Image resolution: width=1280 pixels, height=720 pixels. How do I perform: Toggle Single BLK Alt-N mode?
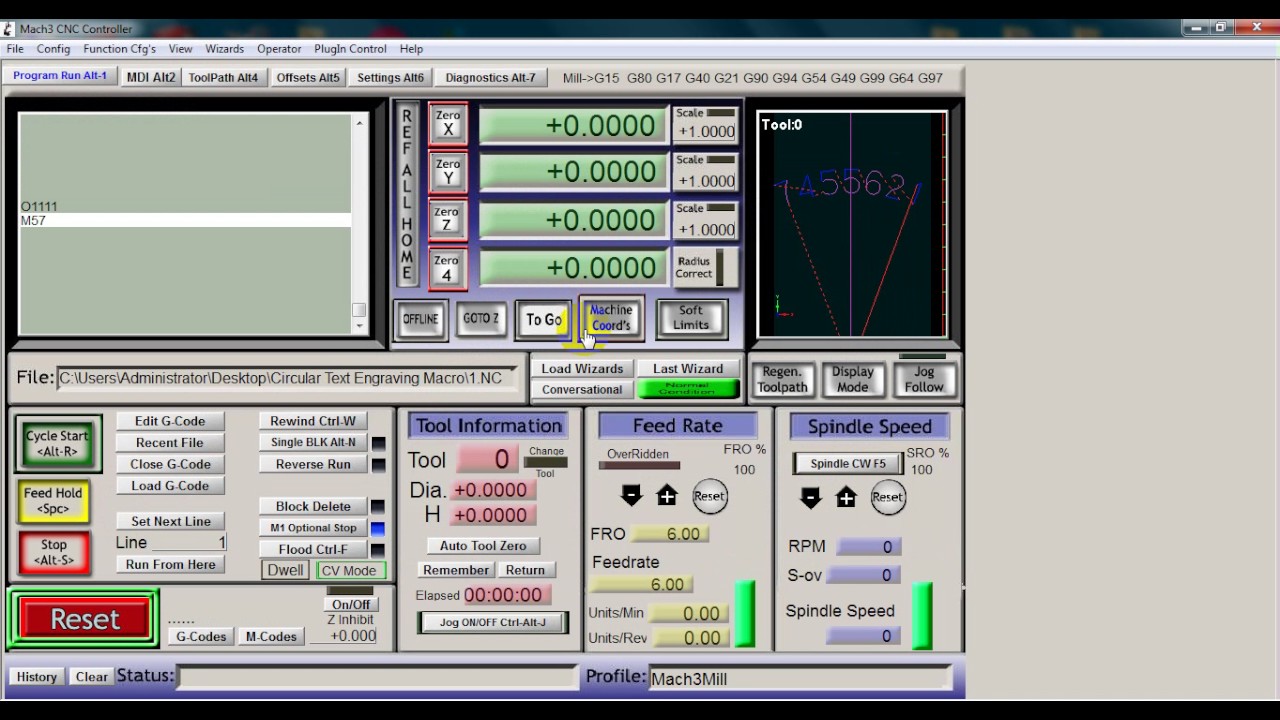tap(313, 442)
